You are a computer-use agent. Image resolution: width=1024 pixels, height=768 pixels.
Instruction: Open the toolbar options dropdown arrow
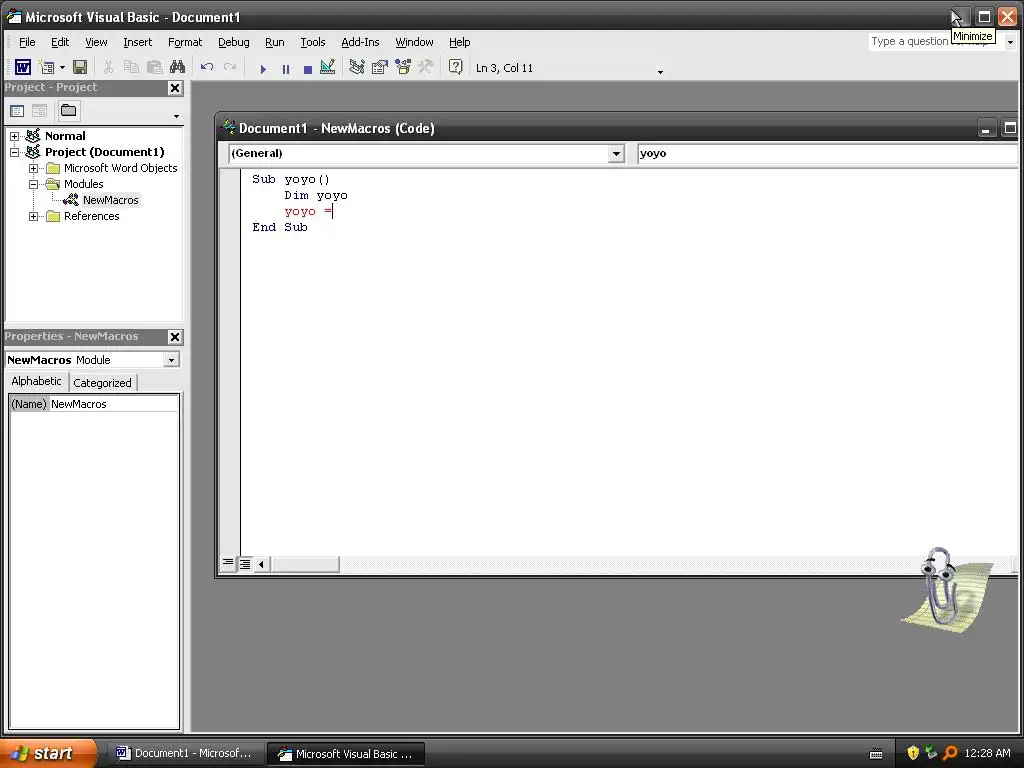660,71
